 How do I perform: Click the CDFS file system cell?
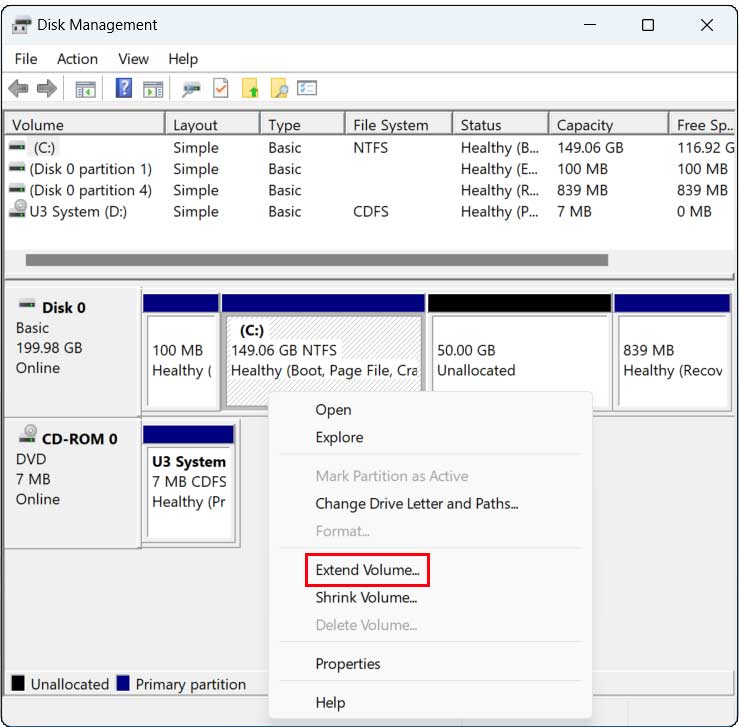coord(371,212)
